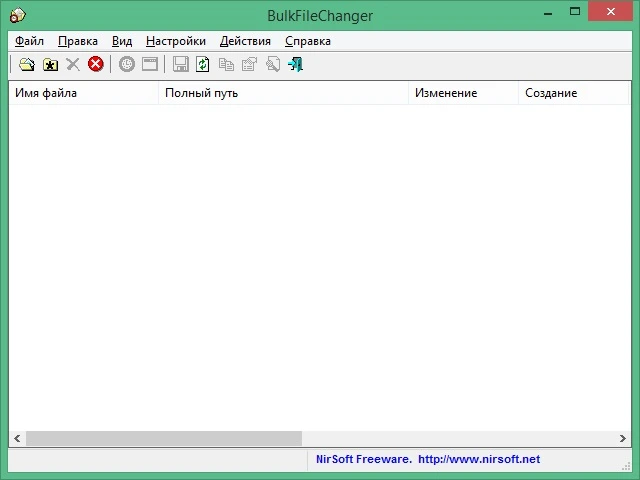Minimize the BulkFileChanger window
This screenshot has width=640, height=480.
(x=548, y=12)
